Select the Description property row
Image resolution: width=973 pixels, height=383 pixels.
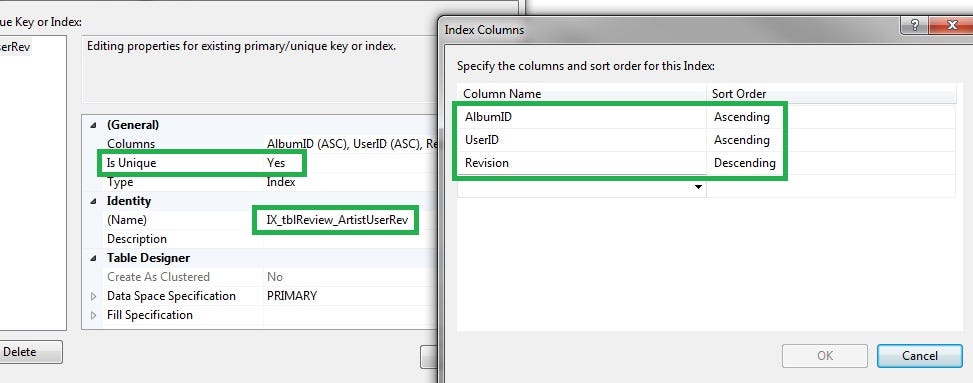pos(261,239)
